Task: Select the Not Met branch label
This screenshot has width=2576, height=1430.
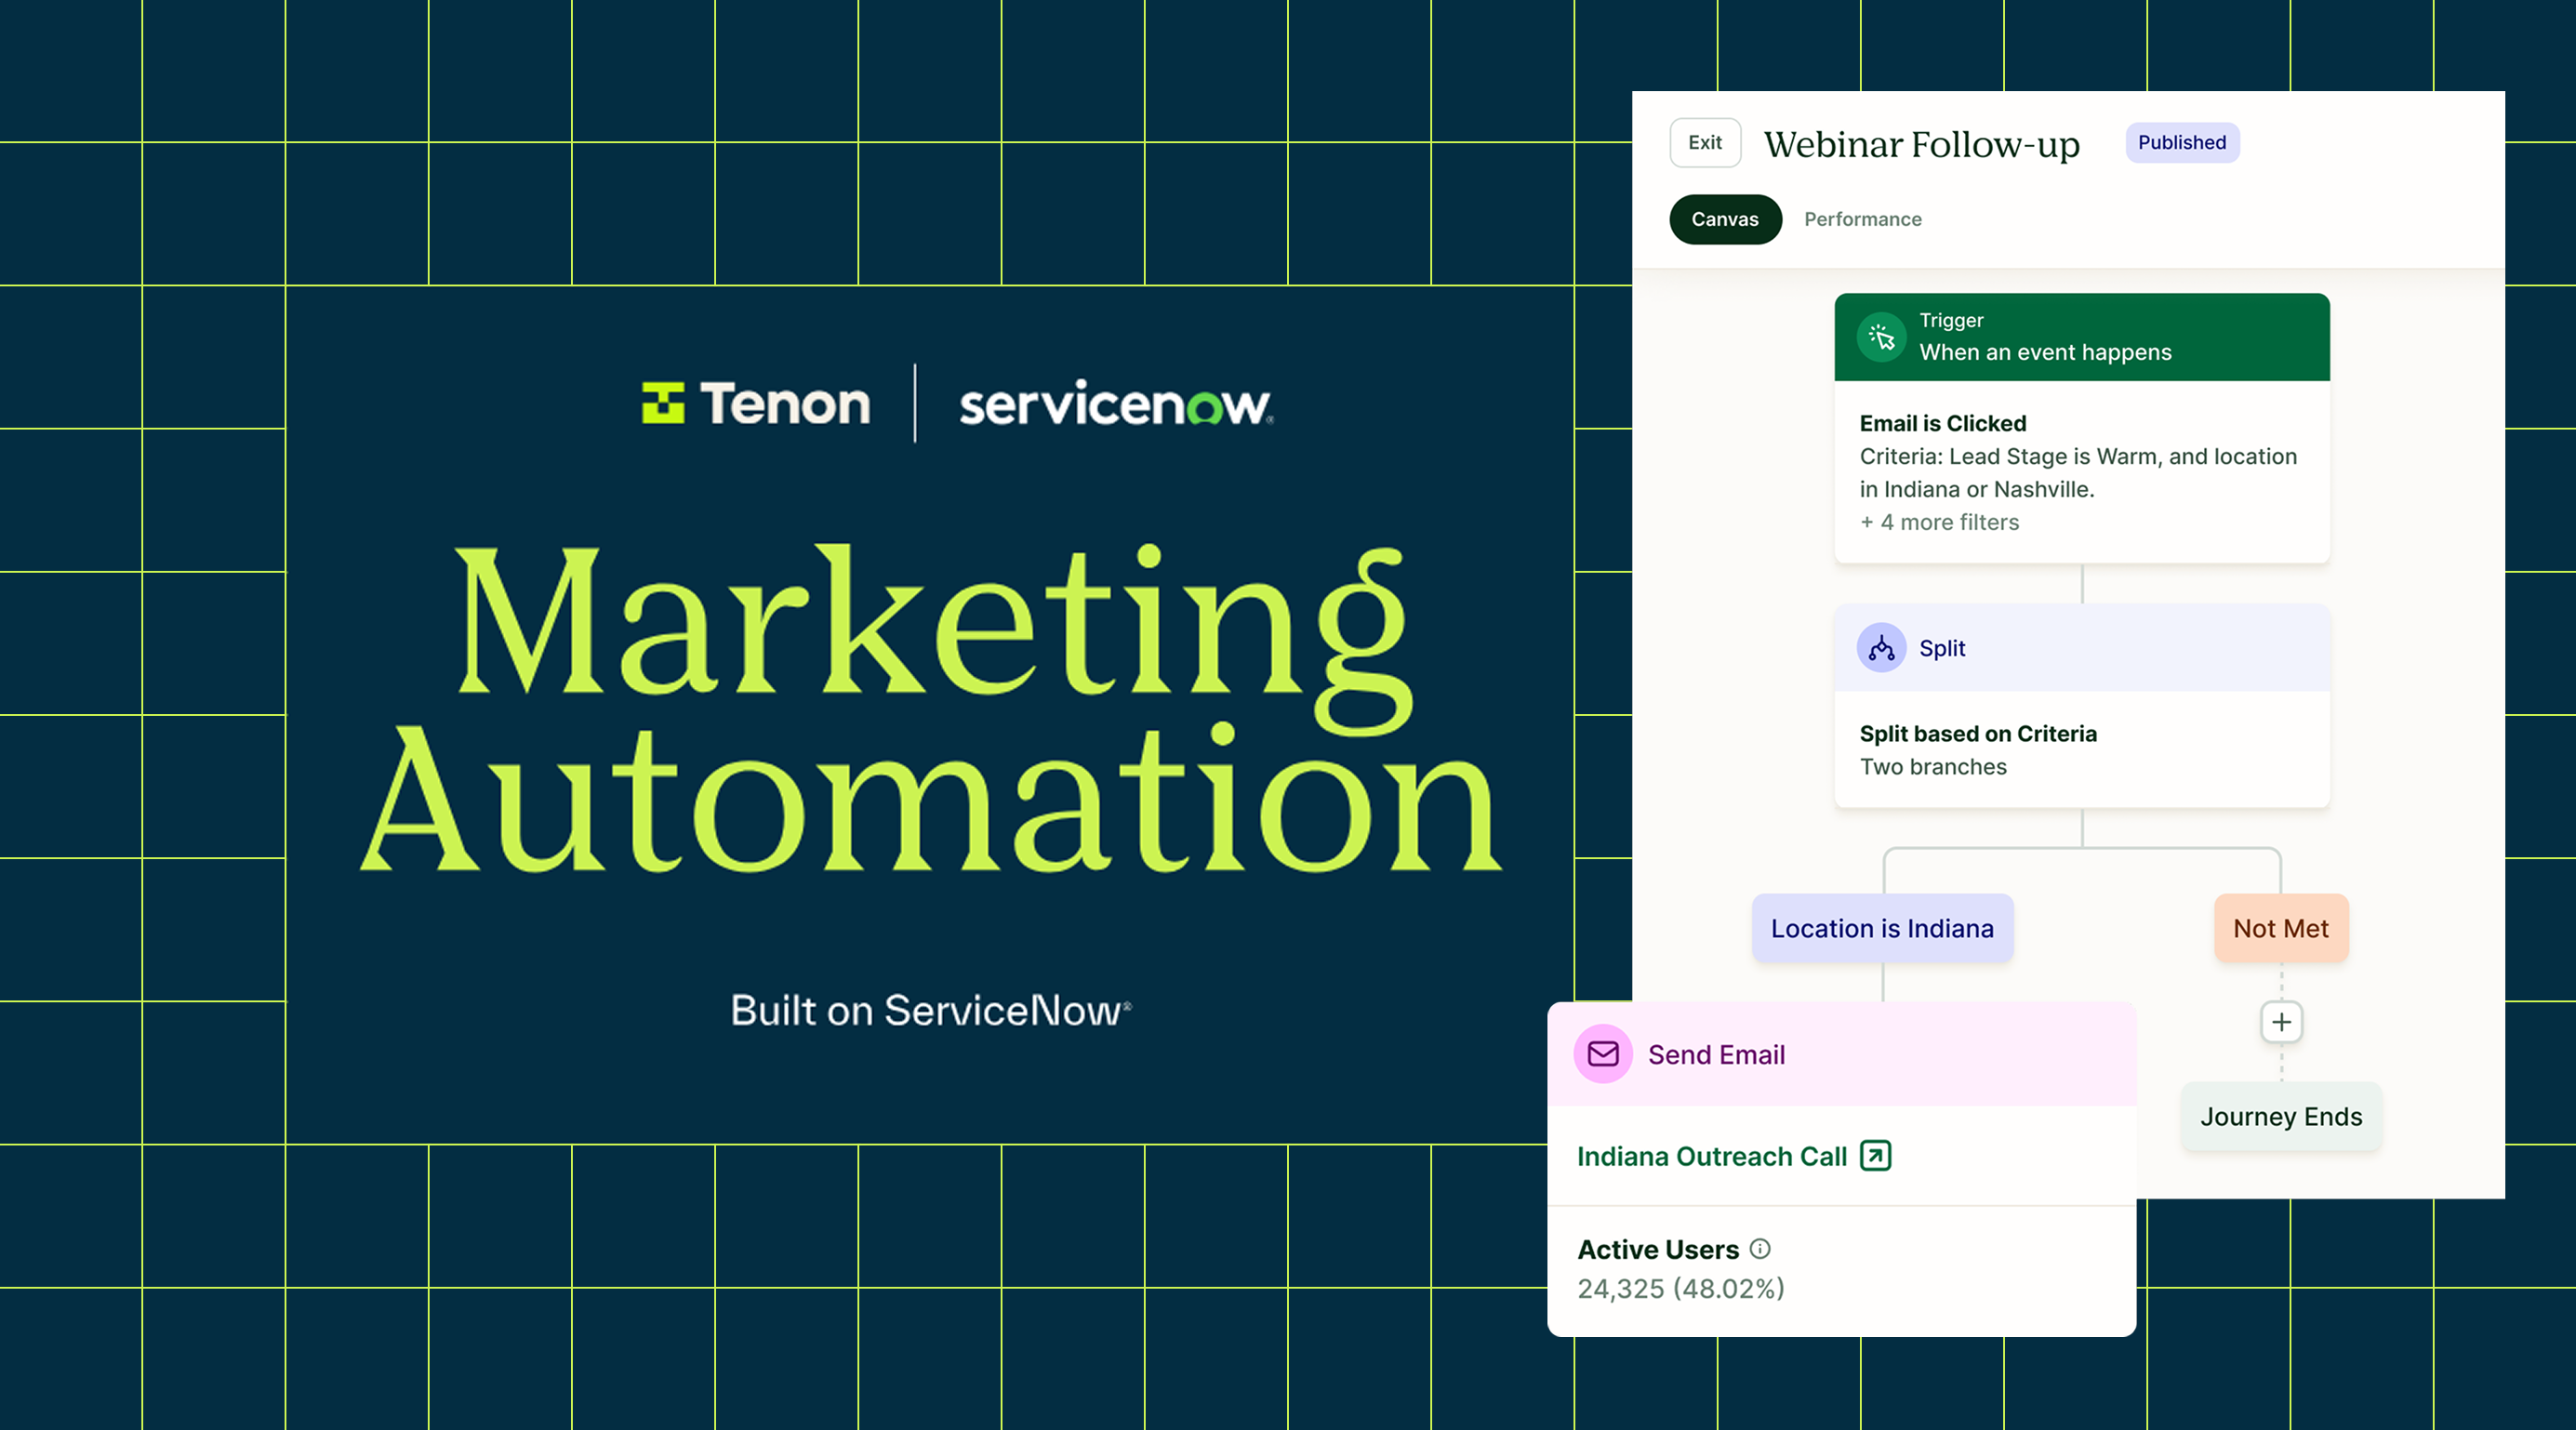Action: tap(2281, 928)
